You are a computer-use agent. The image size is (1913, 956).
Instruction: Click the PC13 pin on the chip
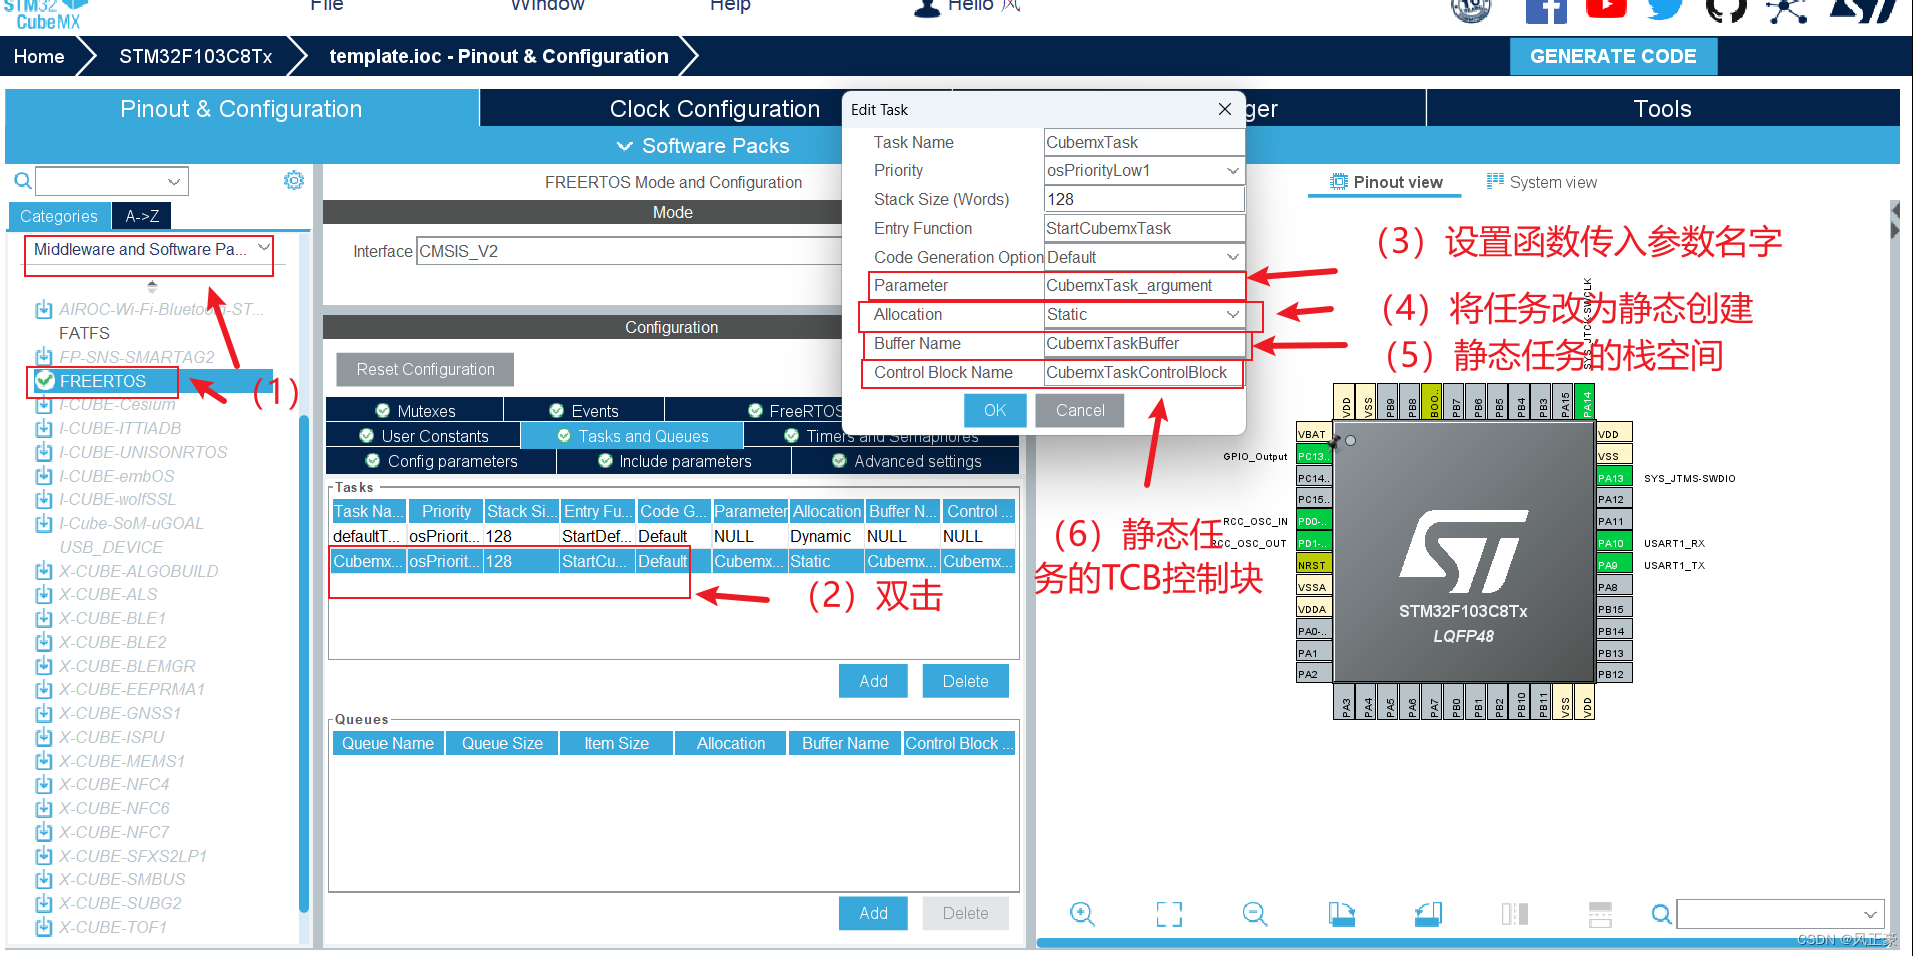tap(1314, 456)
